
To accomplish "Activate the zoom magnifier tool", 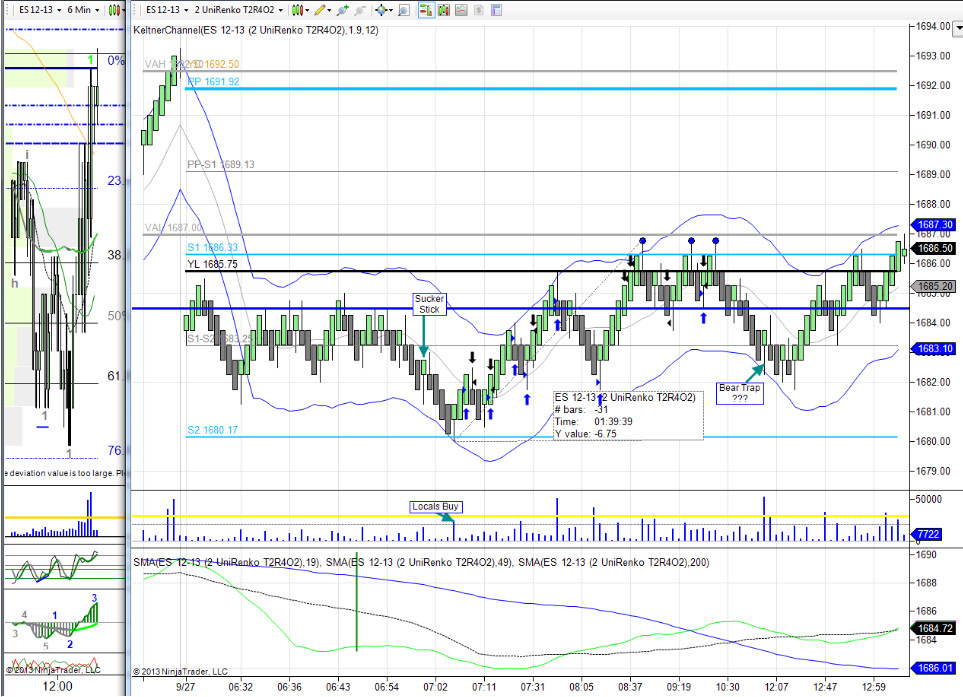I will pyautogui.click(x=404, y=10).
